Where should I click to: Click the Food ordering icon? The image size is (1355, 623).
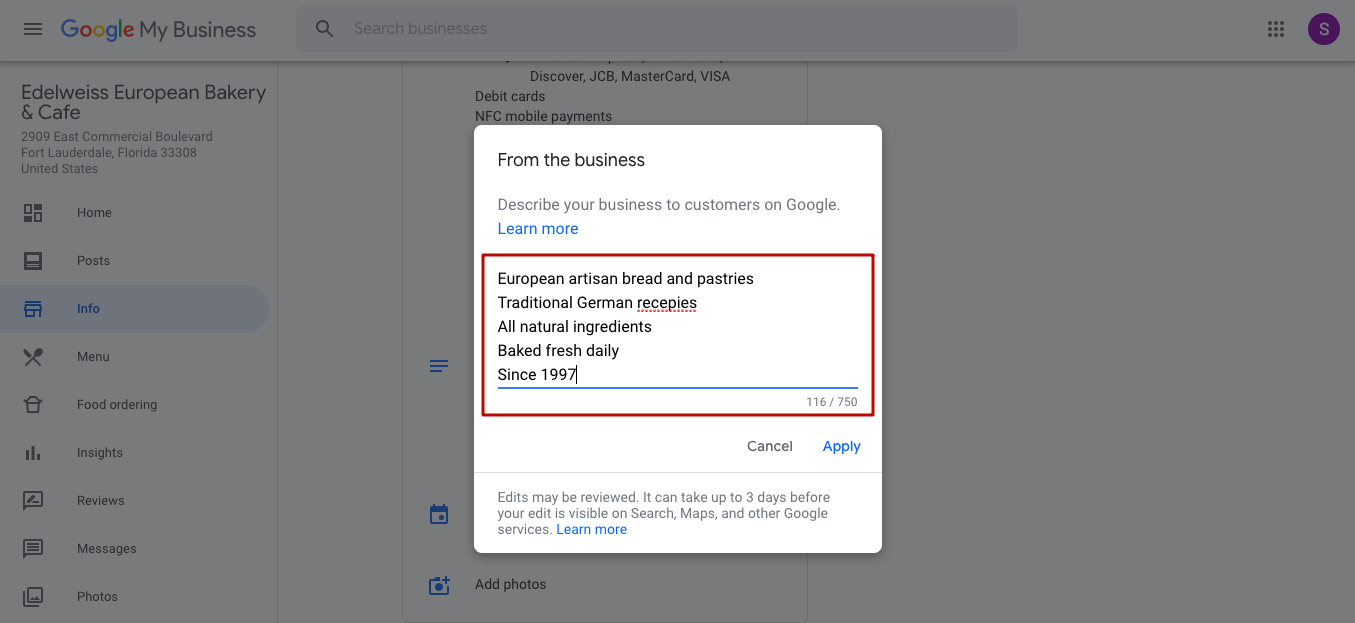click(33, 405)
